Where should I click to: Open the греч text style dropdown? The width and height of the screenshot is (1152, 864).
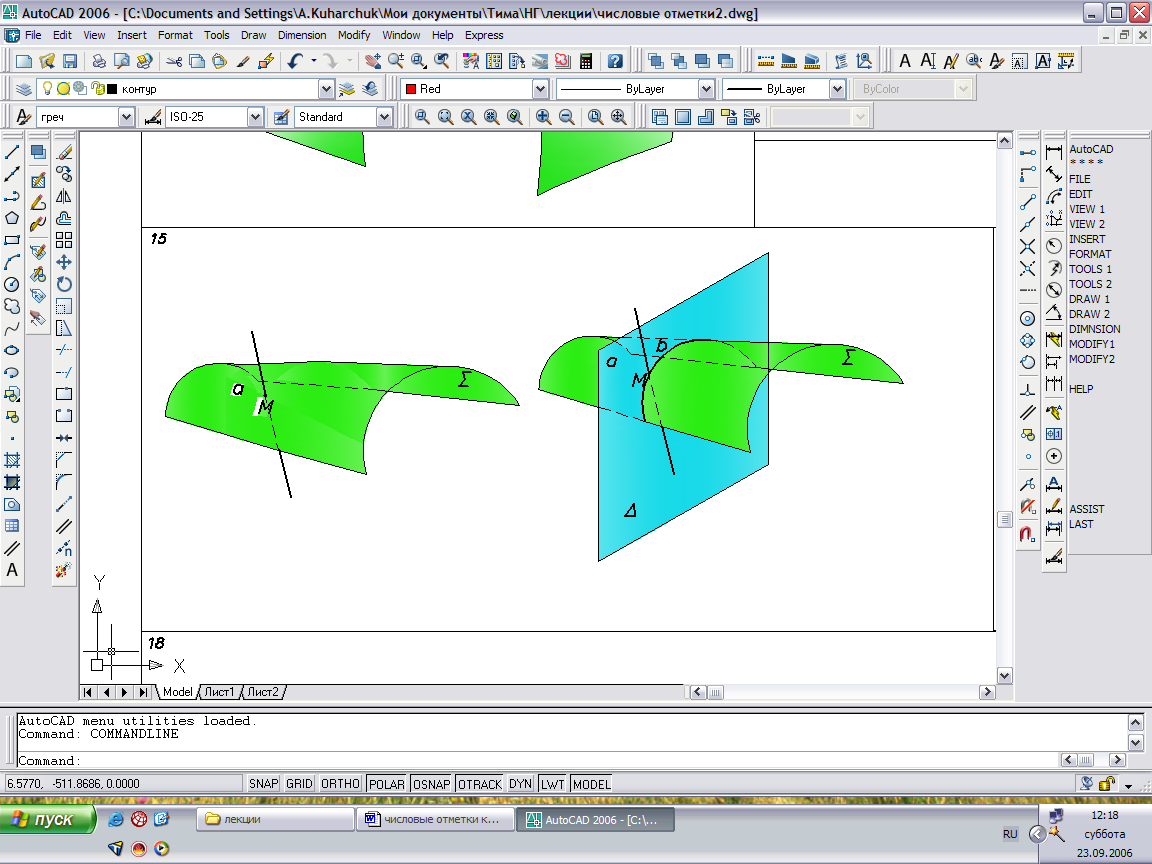click(x=126, y=117)
